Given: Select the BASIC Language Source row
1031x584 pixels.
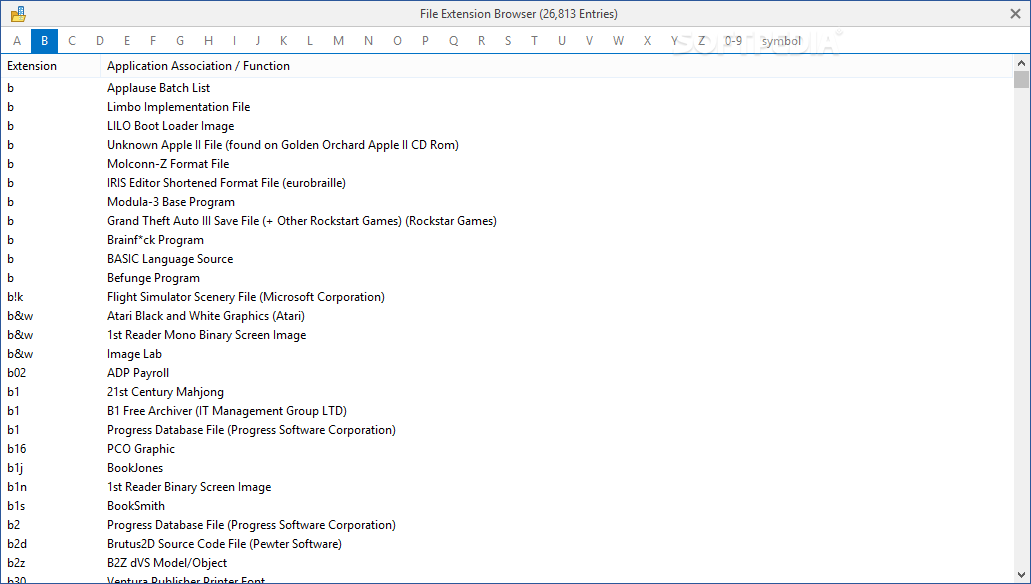Looking at the screenshot, I should tap(506, 259).
